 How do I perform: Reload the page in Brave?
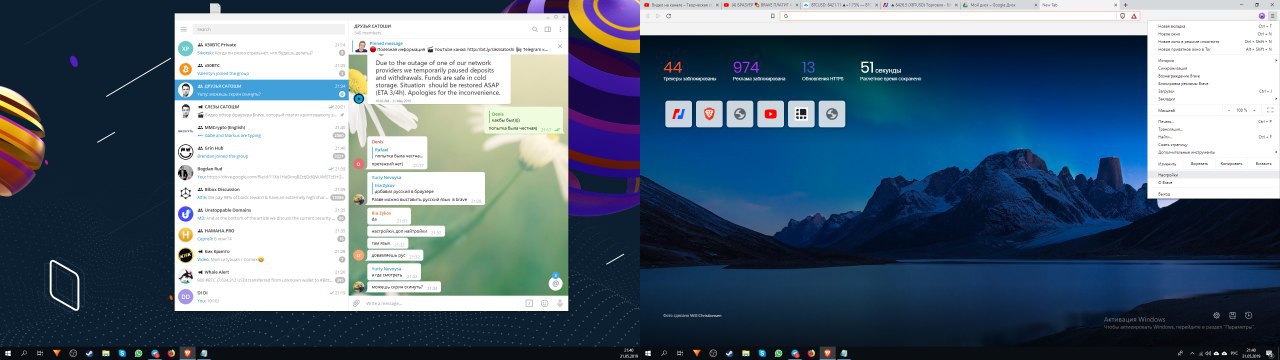pos(668,16)
